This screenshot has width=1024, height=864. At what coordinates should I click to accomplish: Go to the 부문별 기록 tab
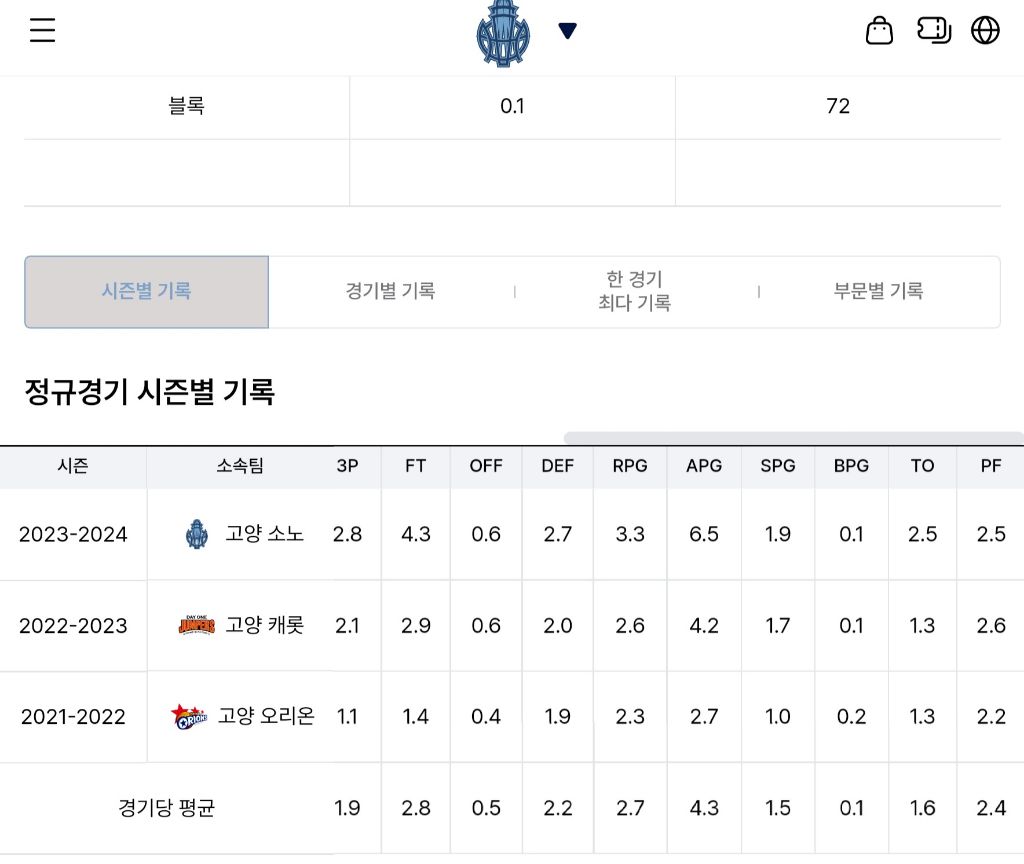click(x=878, y=292)
